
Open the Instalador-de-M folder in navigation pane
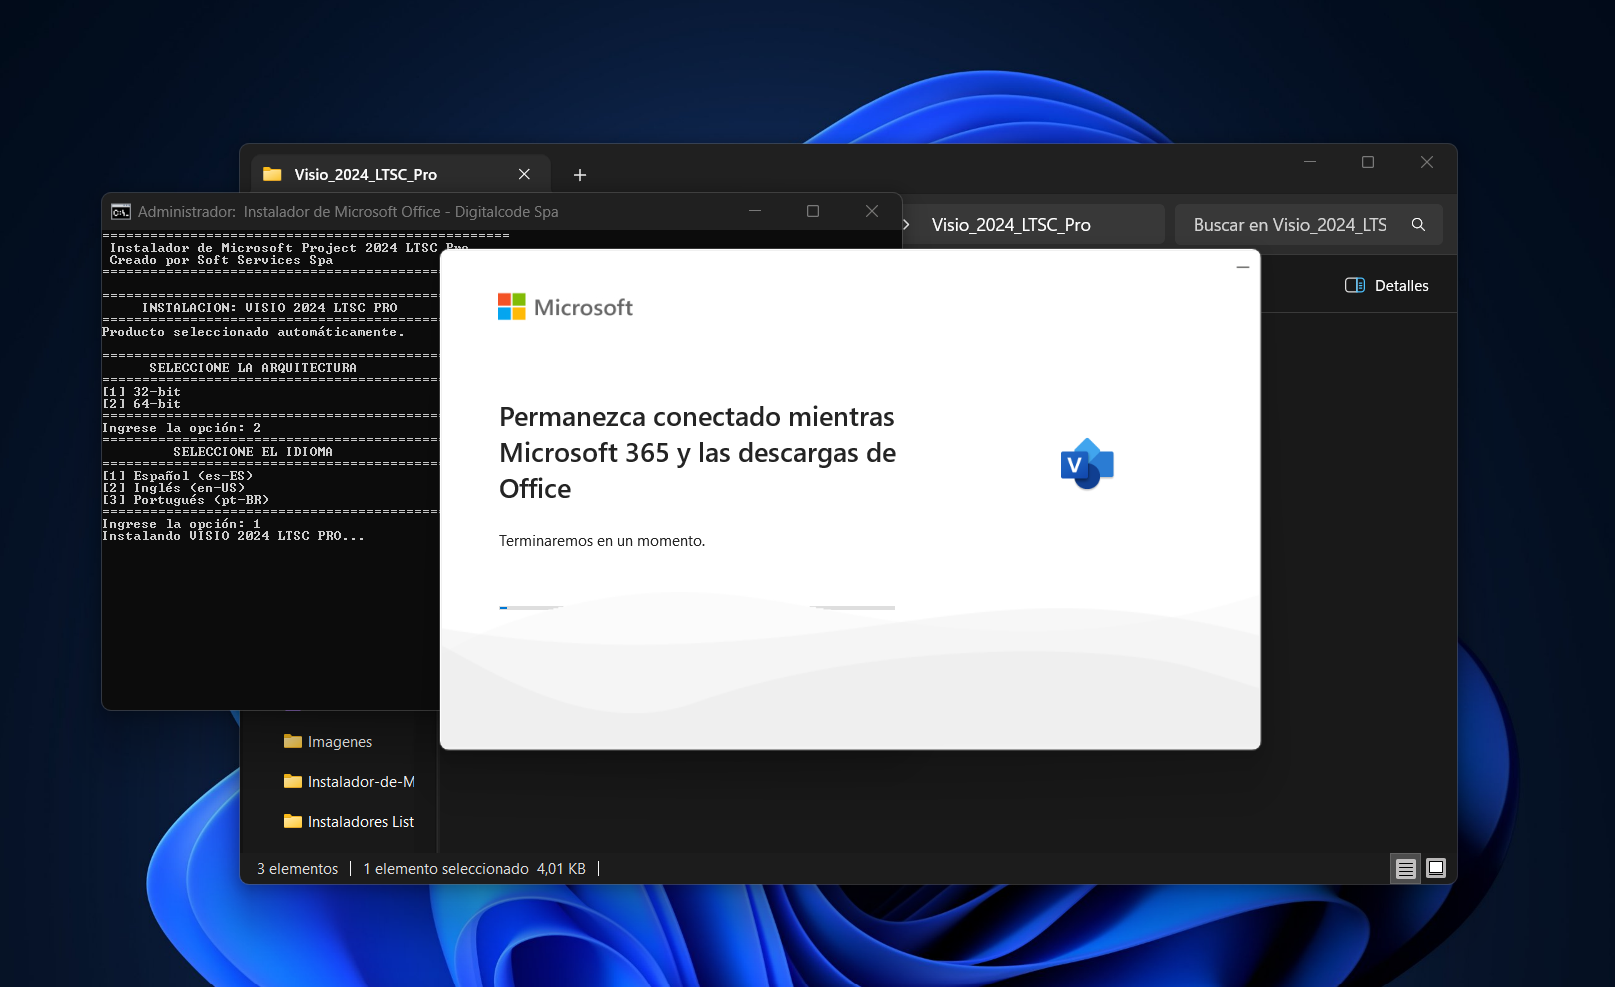[349, 782]
